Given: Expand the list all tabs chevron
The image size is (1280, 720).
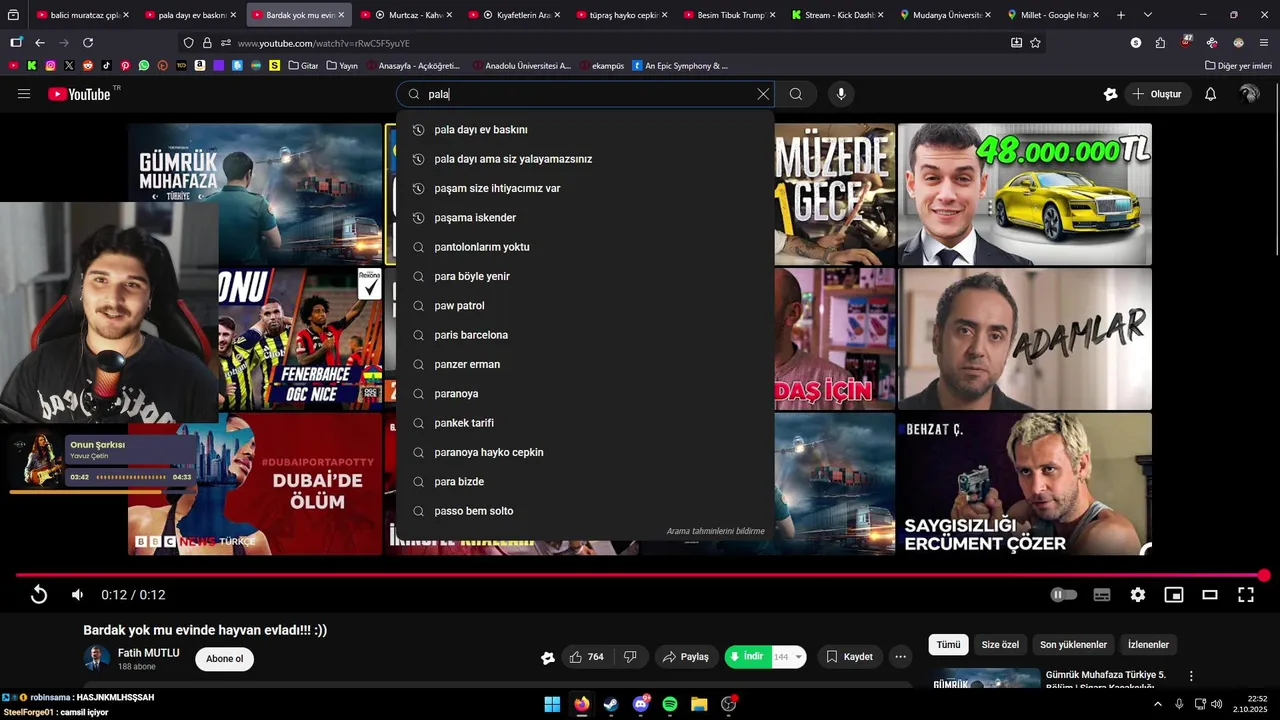Looking at the screenshot, I should point(1147,15).
